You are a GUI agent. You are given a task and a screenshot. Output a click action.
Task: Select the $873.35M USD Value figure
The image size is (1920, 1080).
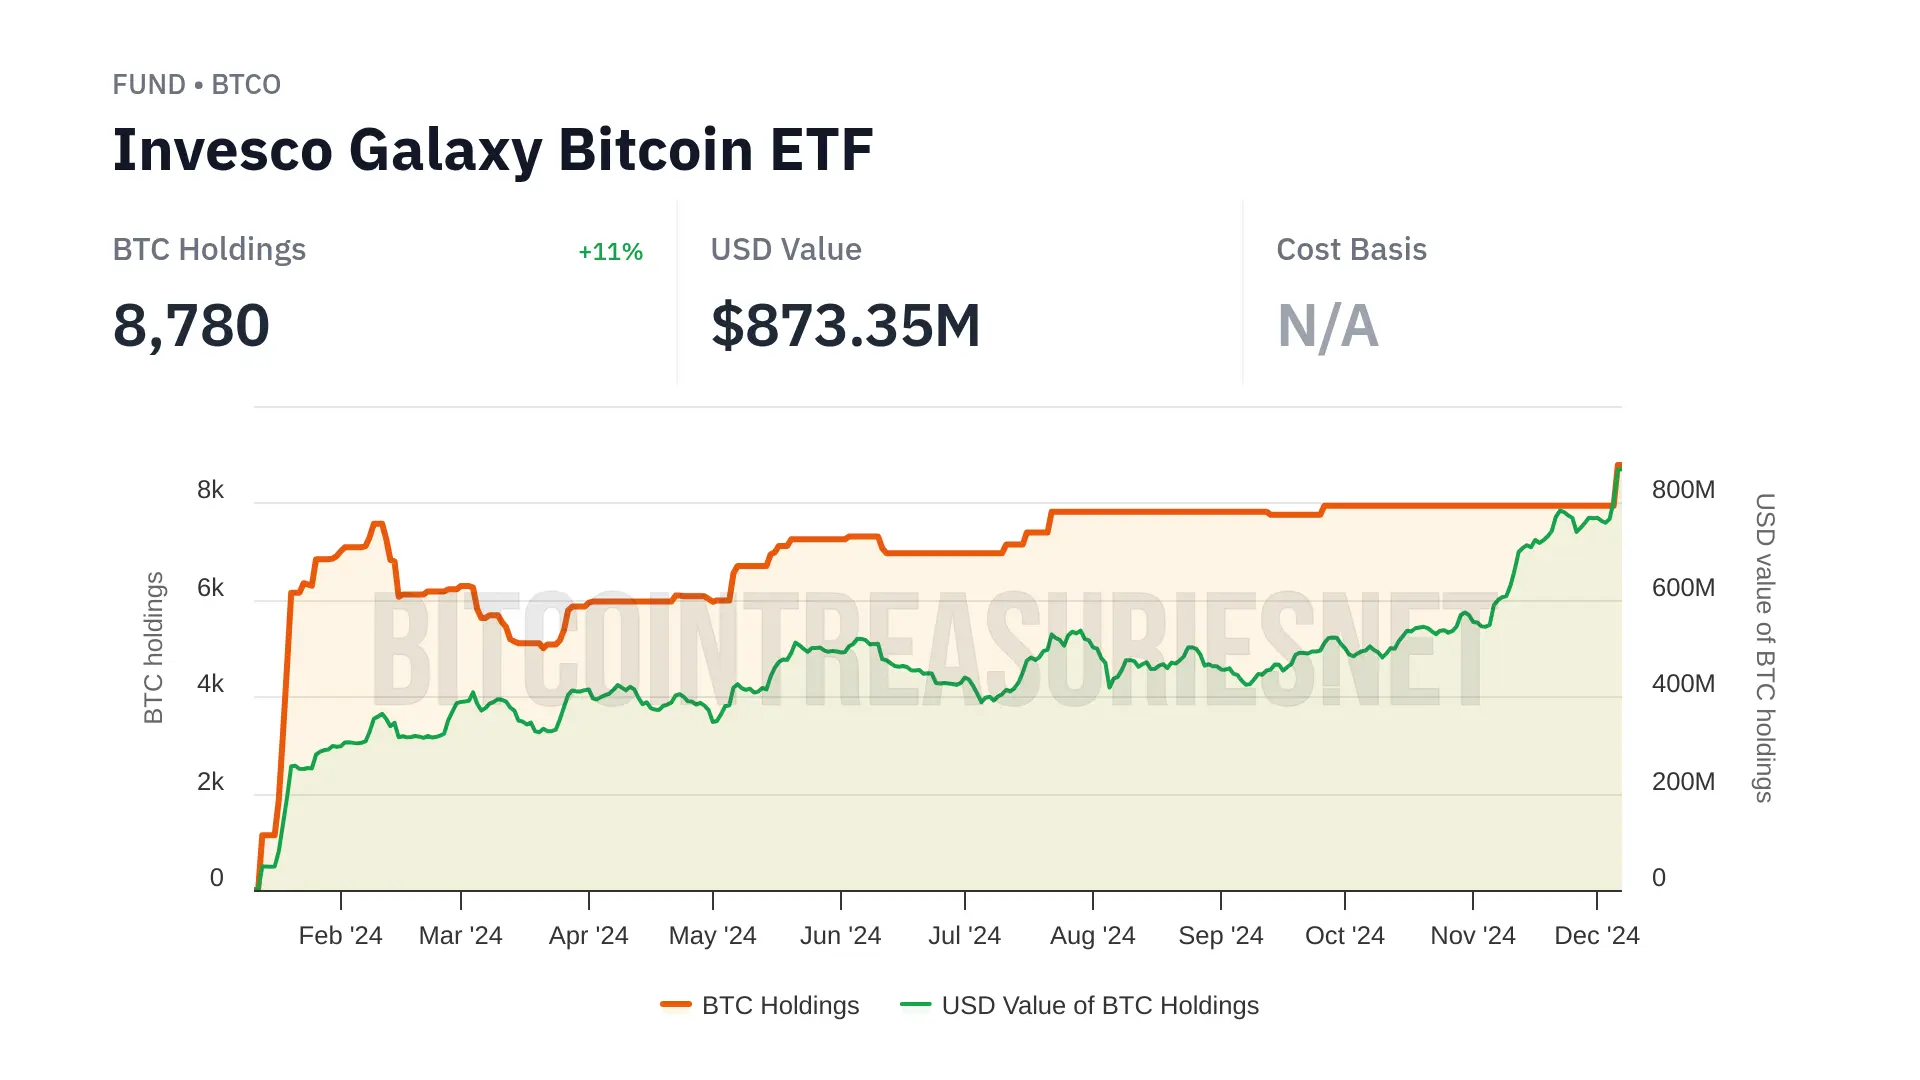pos(845,326)
